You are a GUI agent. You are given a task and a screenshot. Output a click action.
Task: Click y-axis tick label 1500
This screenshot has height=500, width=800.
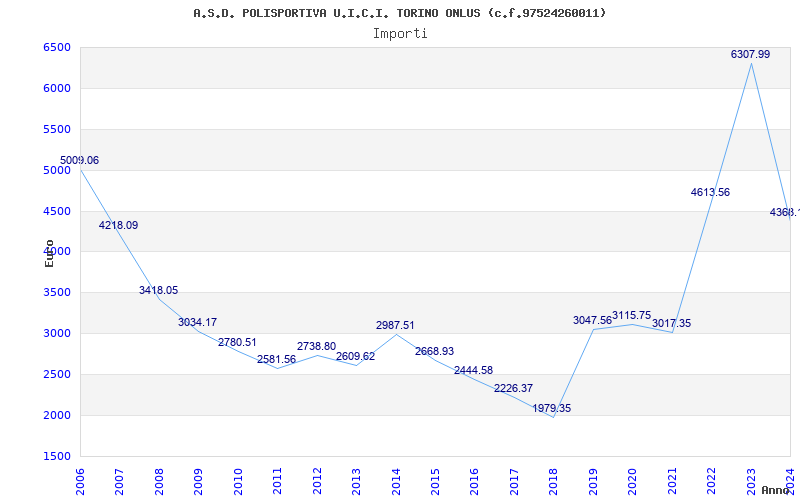[x=57, y=457]
